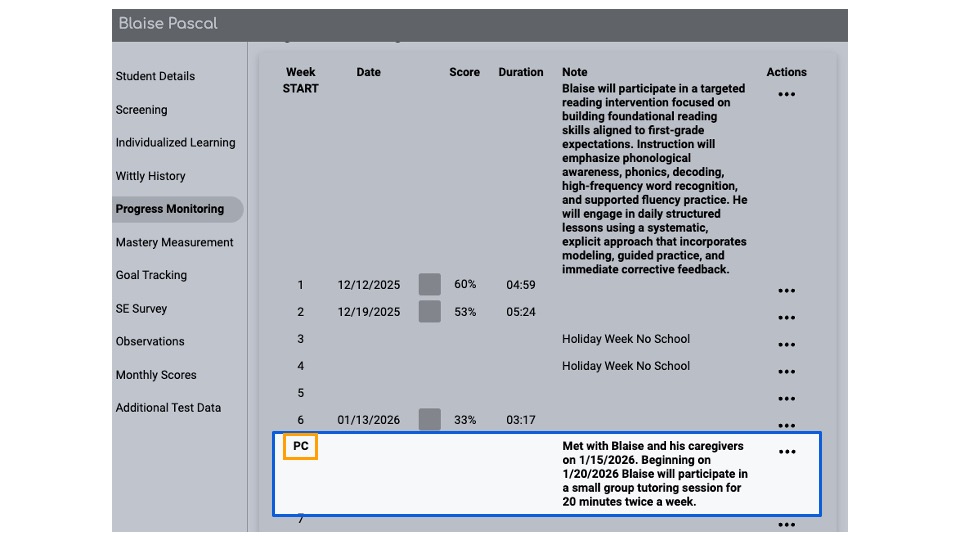Open Additional Test Data

(168, 408)
